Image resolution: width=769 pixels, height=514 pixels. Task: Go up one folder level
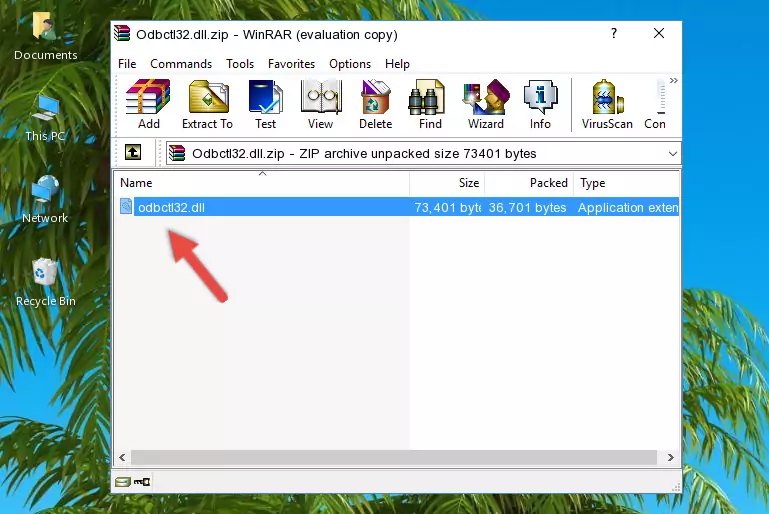(133, 153)
